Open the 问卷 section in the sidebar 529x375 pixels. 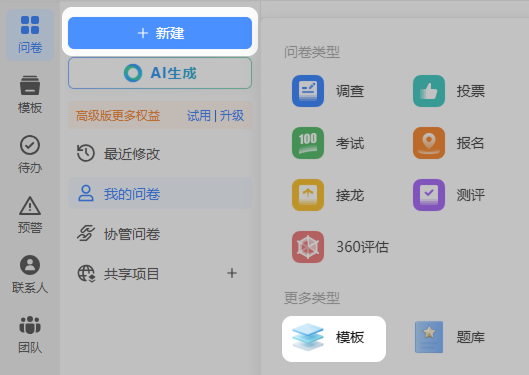pyautogui.click(x=30, y=35)
